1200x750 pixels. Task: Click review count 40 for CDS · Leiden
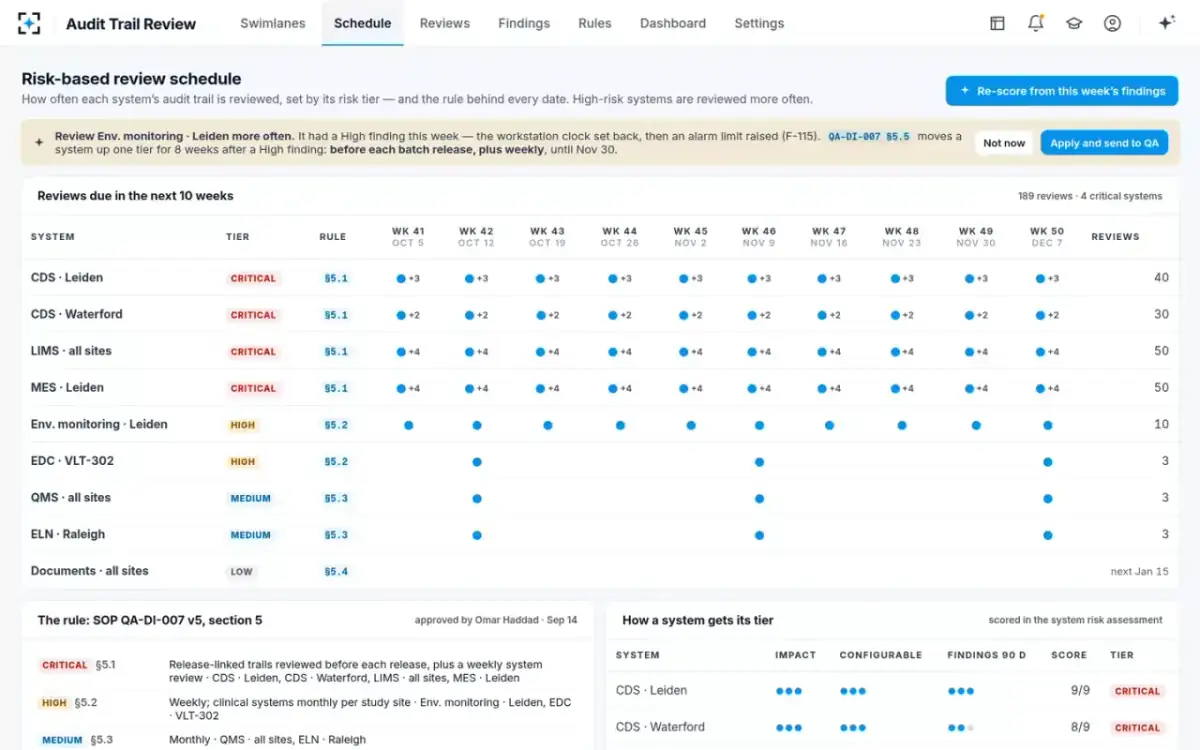(x=1161, y=278)
